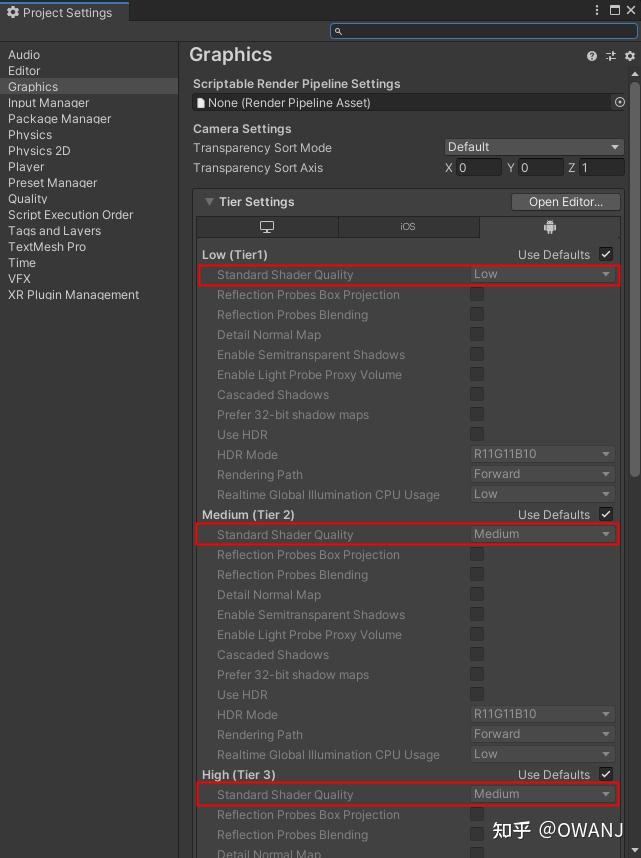This screenshot has width=641, height=858.
Task: Open the Graphics settings gear menu
Action: click(x=630, y=56)
